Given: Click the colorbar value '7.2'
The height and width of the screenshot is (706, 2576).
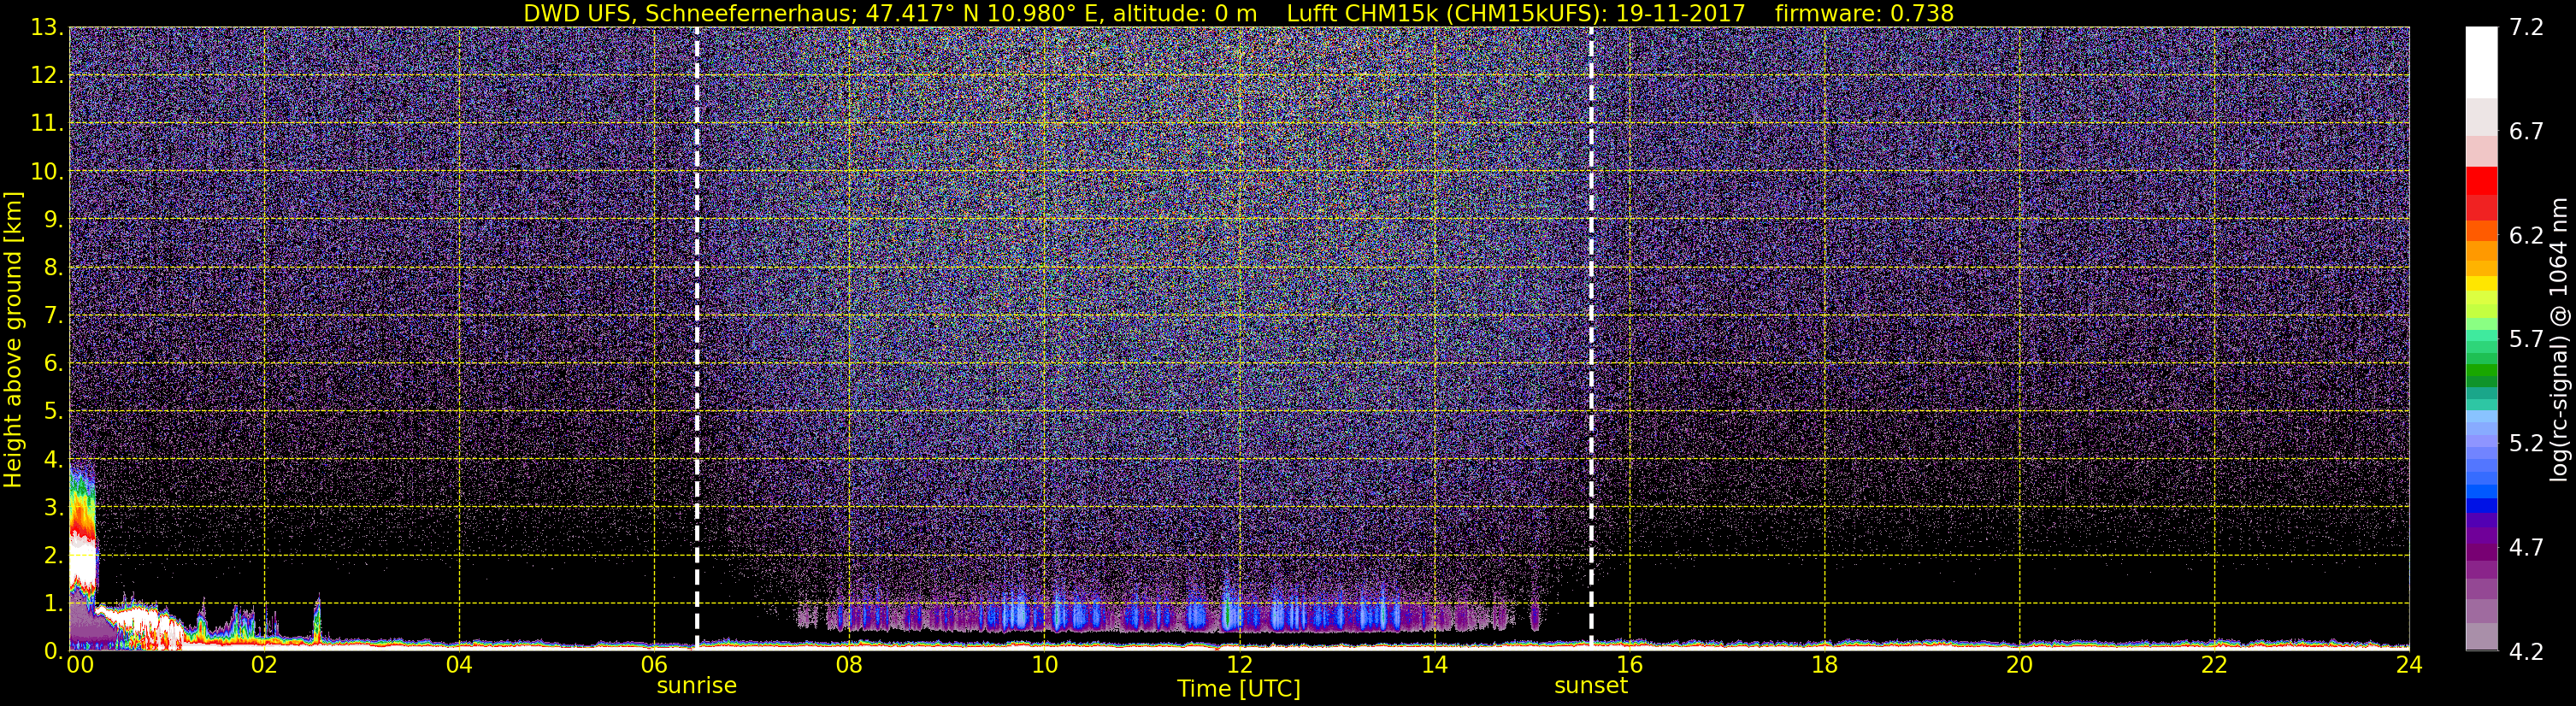Looking at the screenshot, I should click(2526, 28).
